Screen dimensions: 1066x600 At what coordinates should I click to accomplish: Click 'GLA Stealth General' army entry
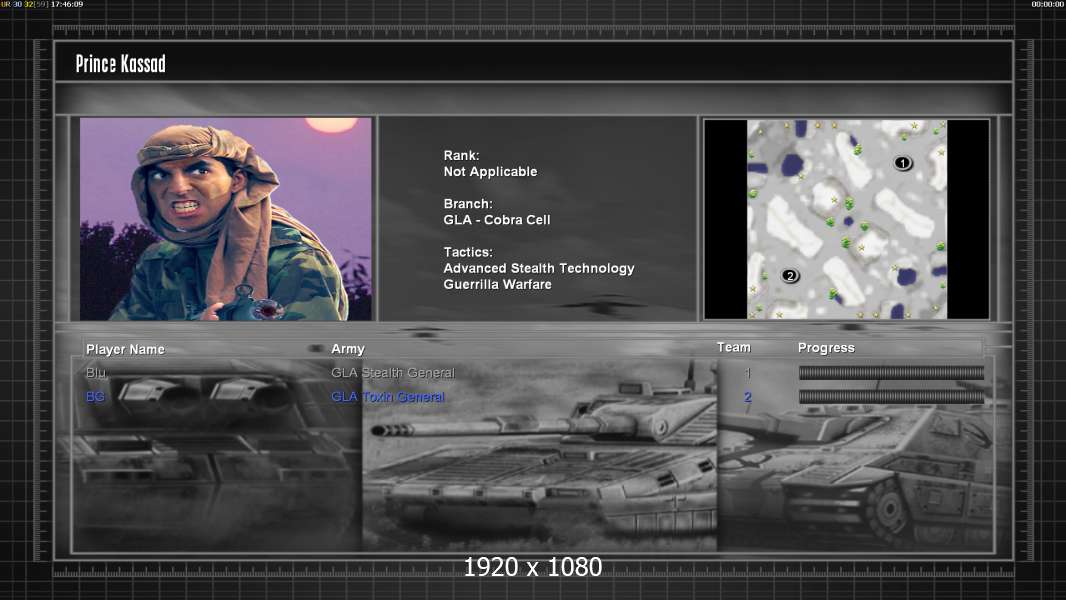(392, 373)
